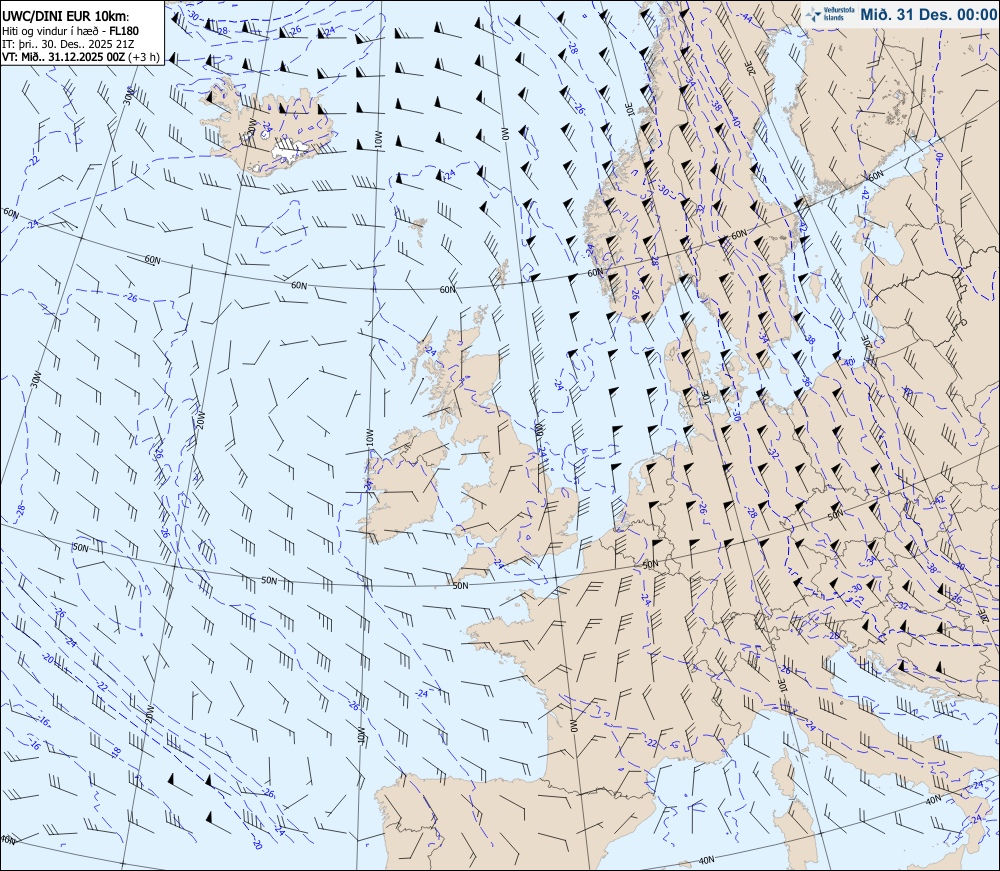1000x871 pixels.
Task: Click the island of Ireland
Action: 405,488
